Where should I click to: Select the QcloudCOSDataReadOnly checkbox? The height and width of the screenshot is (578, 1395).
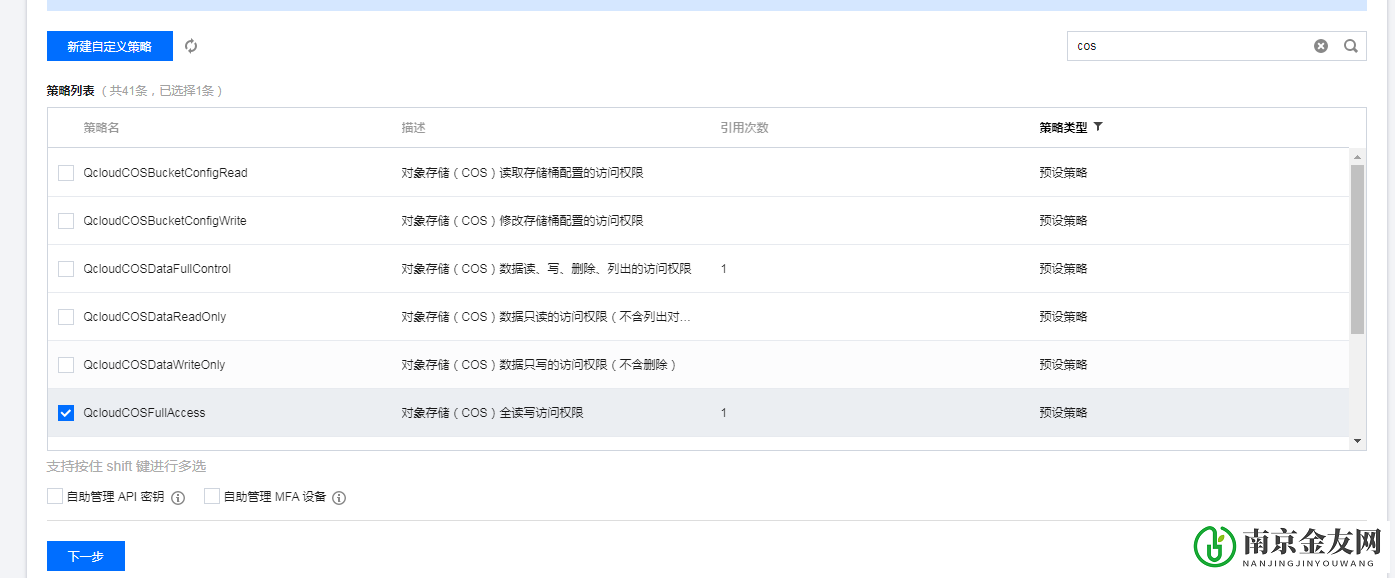pyautogui.click(x=66, y=317)
